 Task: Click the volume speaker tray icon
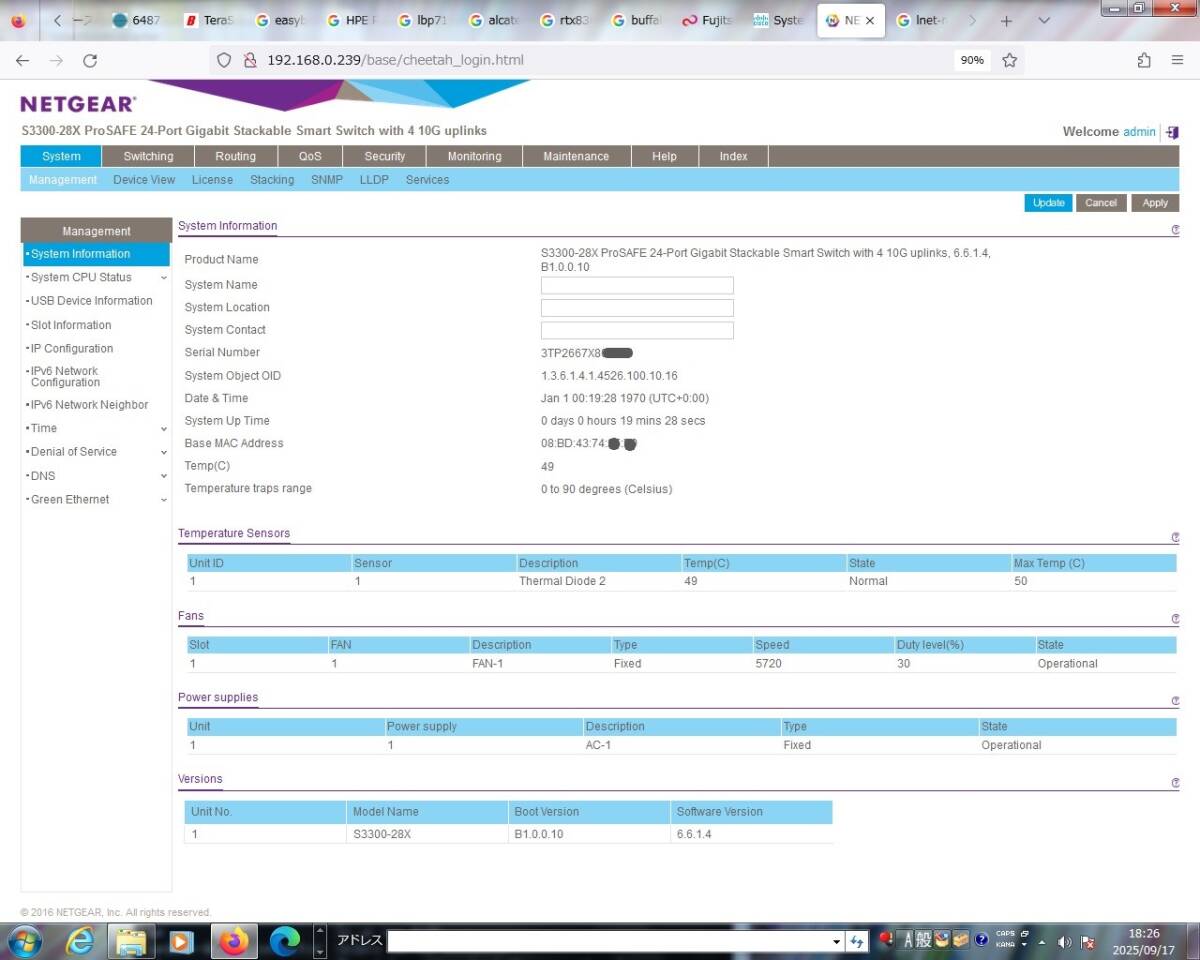click(1064, 942)
